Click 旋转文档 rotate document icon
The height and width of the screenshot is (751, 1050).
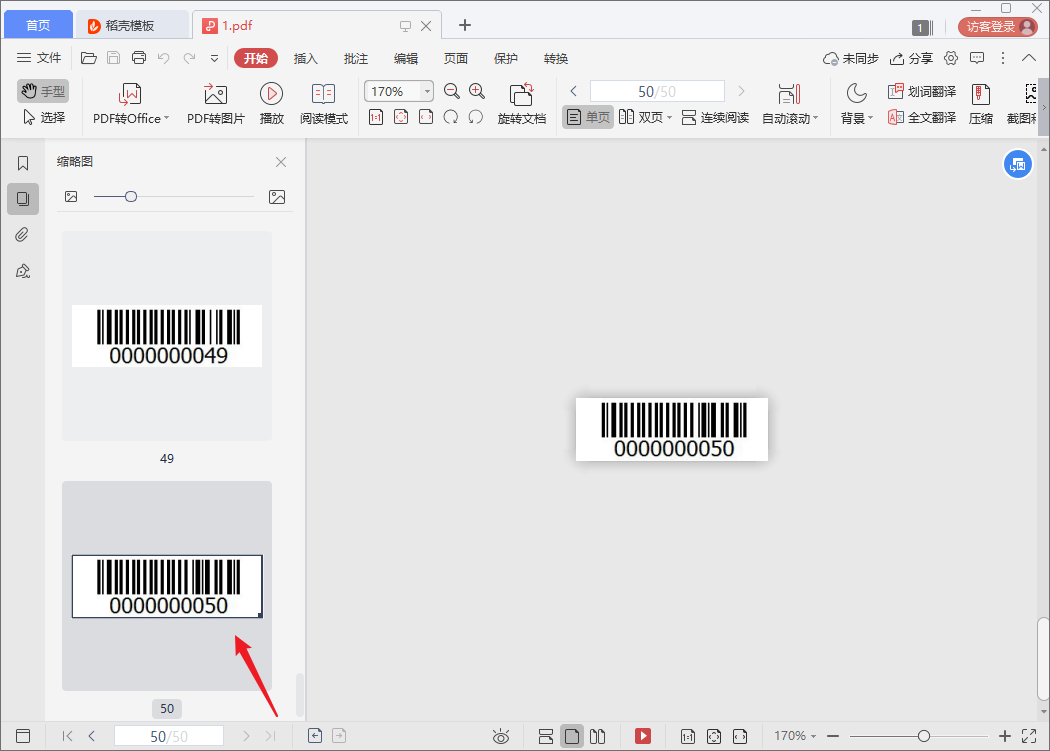(x=521, y=95)
